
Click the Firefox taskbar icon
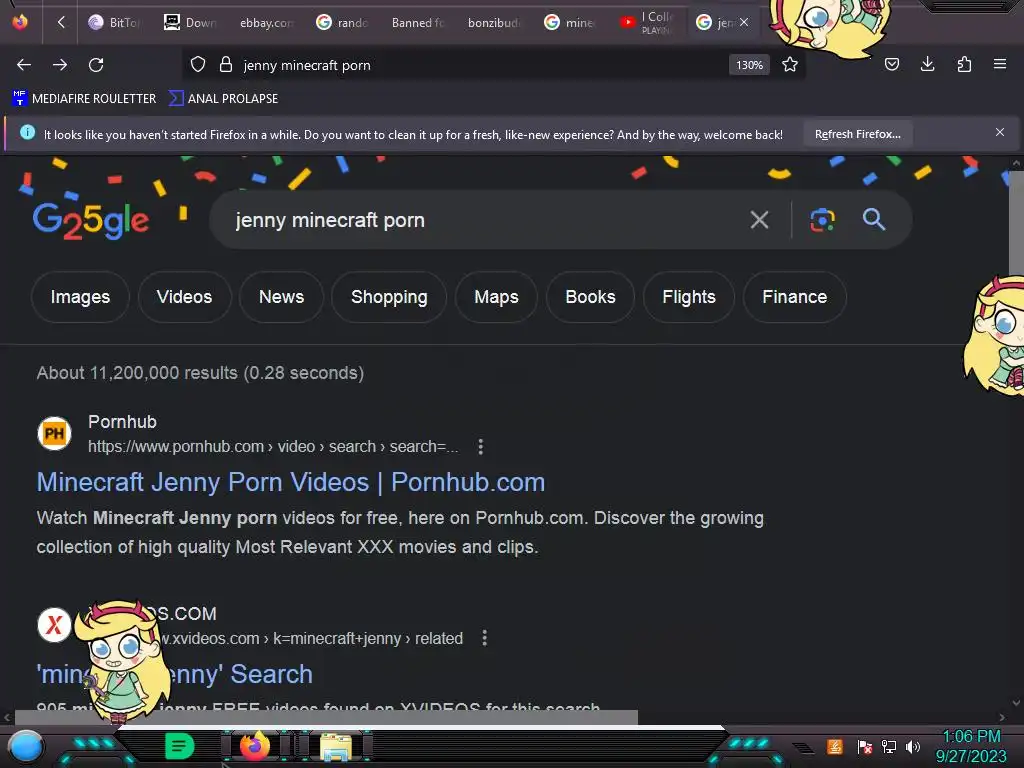tap(255, 746)
